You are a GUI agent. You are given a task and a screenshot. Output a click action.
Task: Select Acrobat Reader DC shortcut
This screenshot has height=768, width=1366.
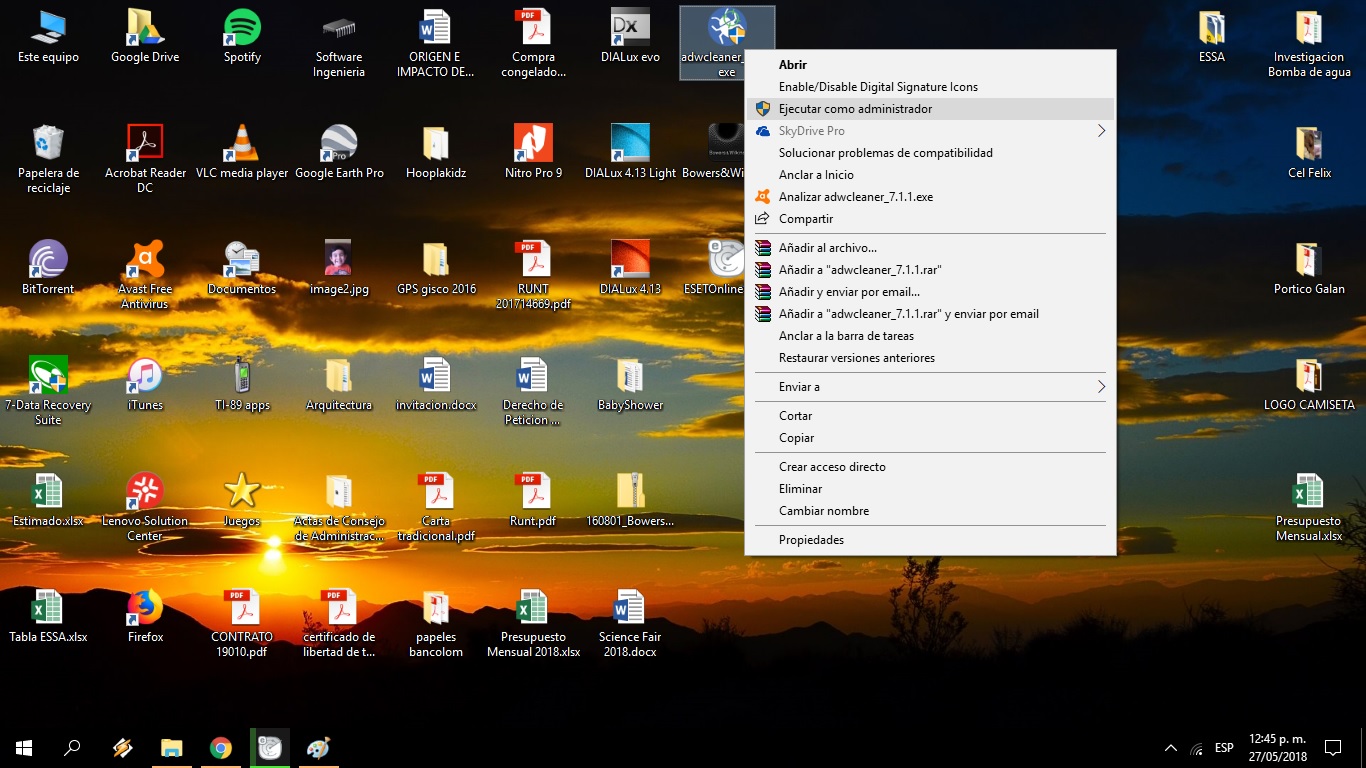click(x=145, y=159)
